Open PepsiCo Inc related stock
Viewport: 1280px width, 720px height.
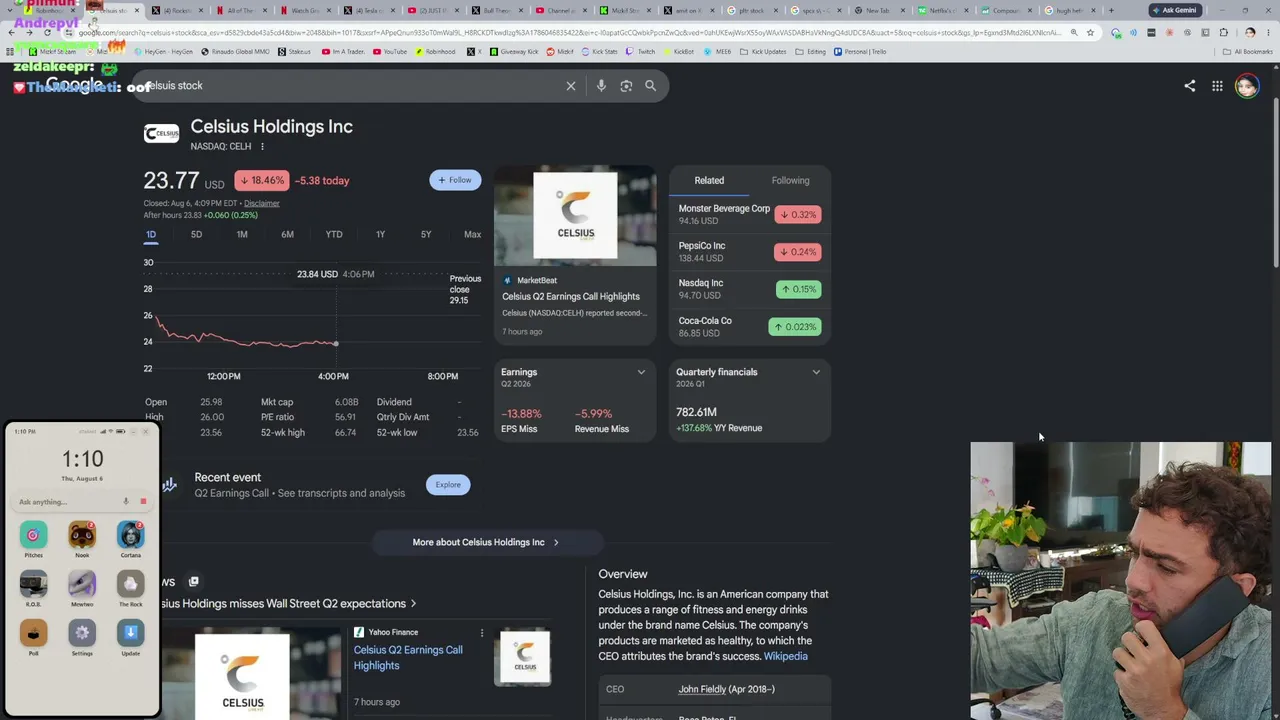(750, 252)
